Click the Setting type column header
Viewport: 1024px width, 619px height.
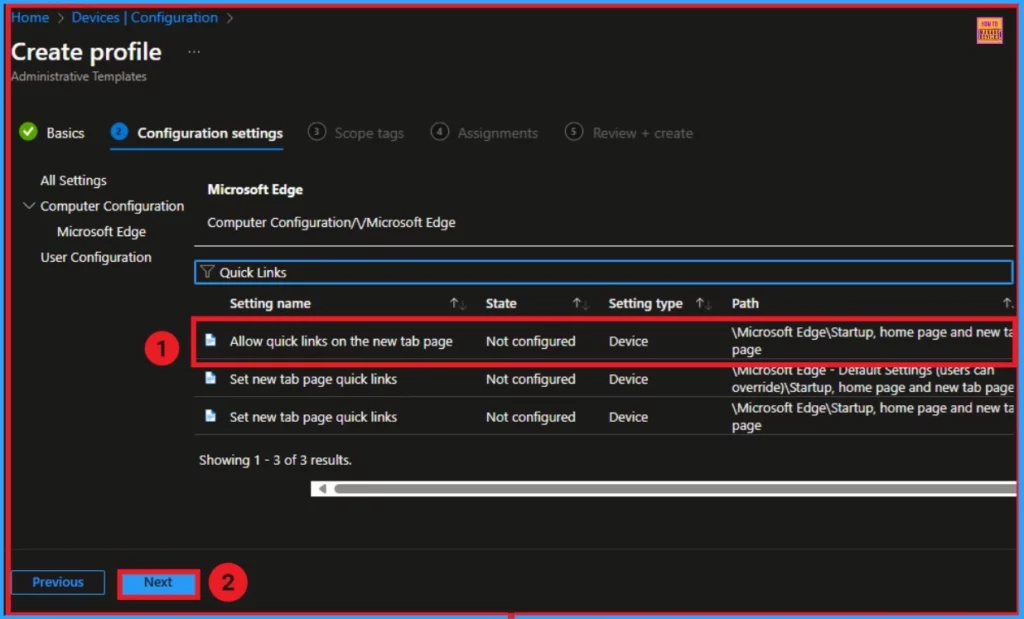(645, 304)
